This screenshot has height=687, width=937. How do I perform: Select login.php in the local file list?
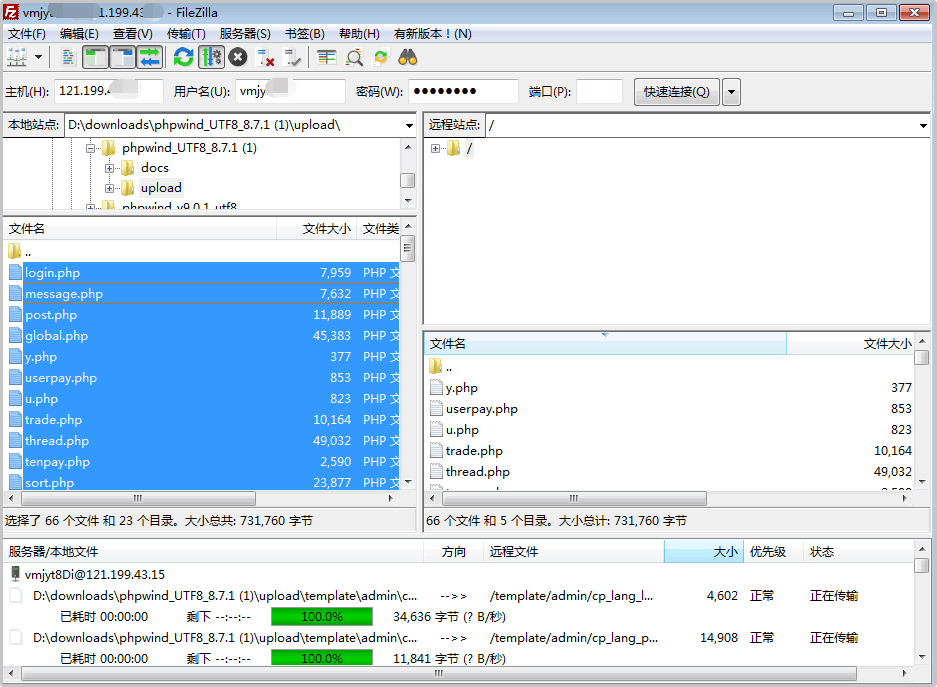pyautogui.click(x=53, y=272)
